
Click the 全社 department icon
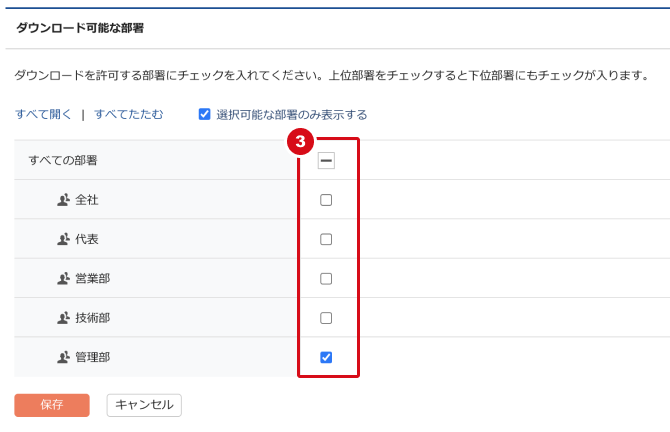(x=63, y=200)
